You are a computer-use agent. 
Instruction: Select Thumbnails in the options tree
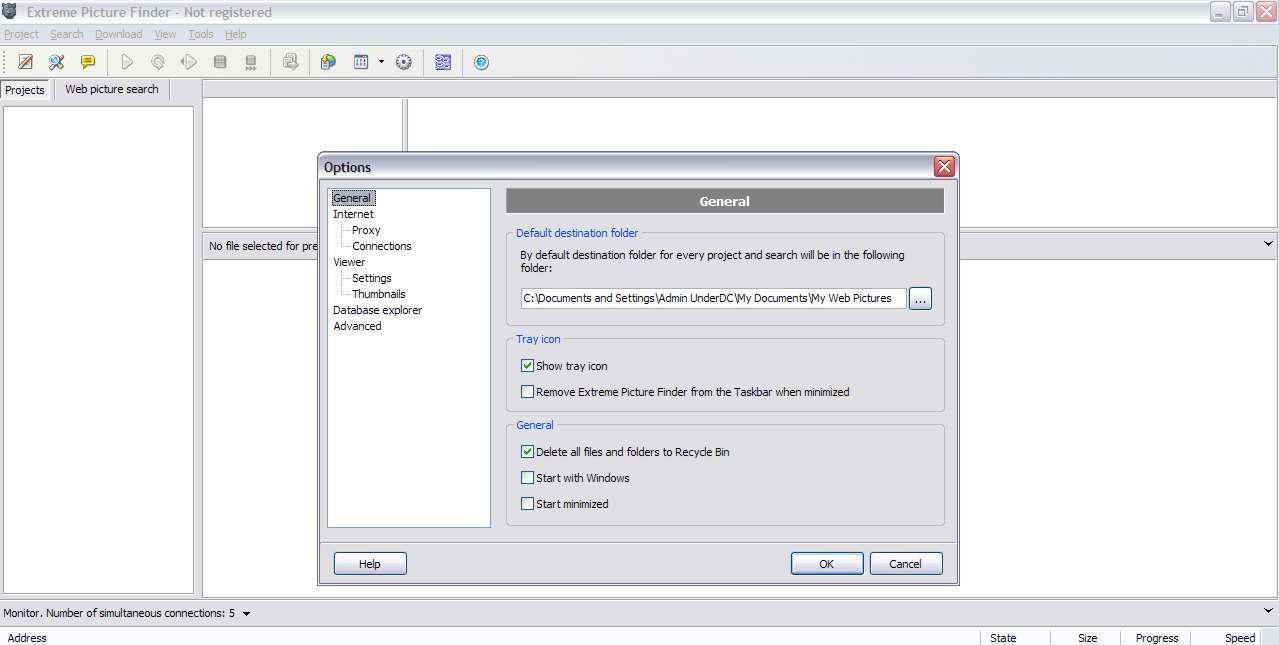(x=379, y=294)
